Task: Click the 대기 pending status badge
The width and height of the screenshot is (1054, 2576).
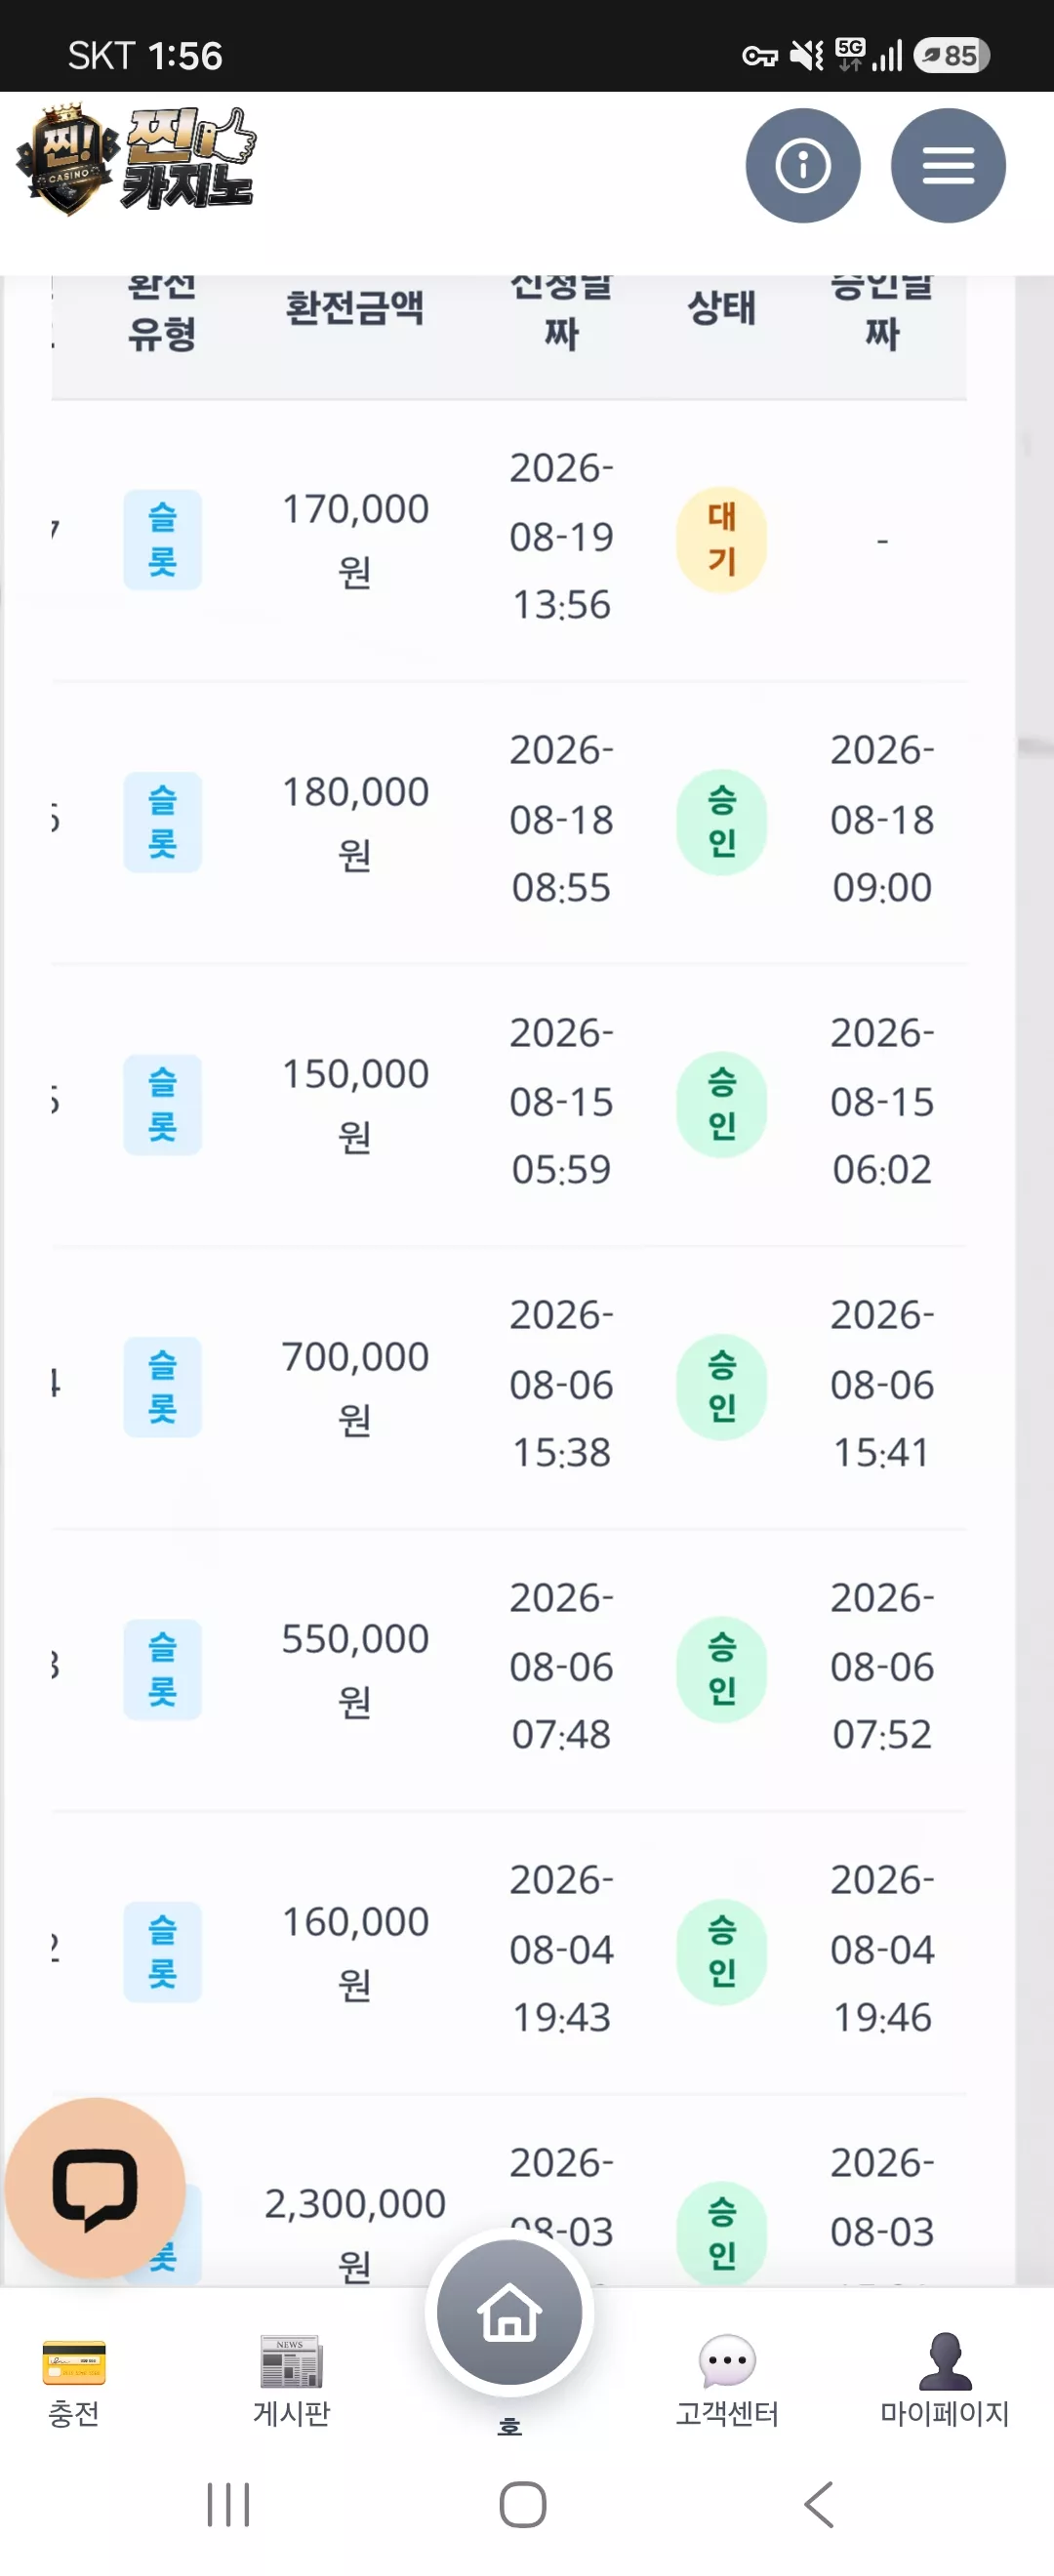Action: pyautogui.click(x=721, y=539)
